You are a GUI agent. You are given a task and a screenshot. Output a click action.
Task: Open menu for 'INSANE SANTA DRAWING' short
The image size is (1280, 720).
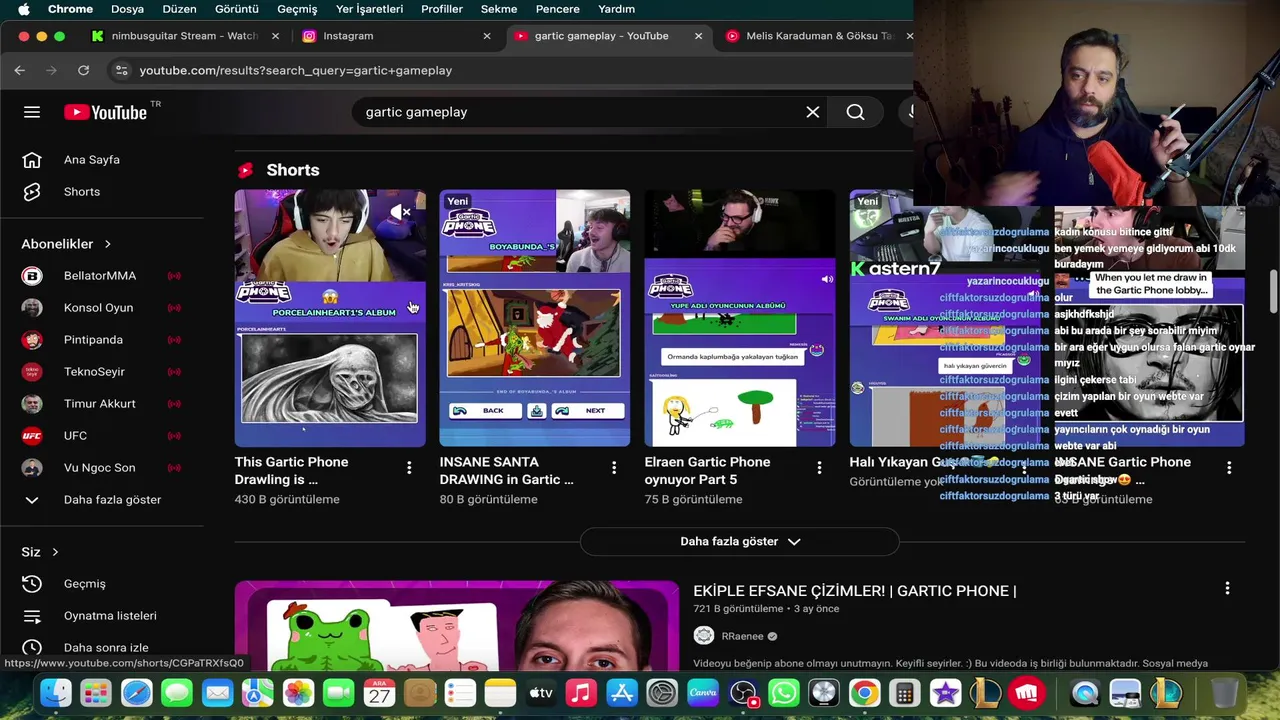click(x=614, y=467)
